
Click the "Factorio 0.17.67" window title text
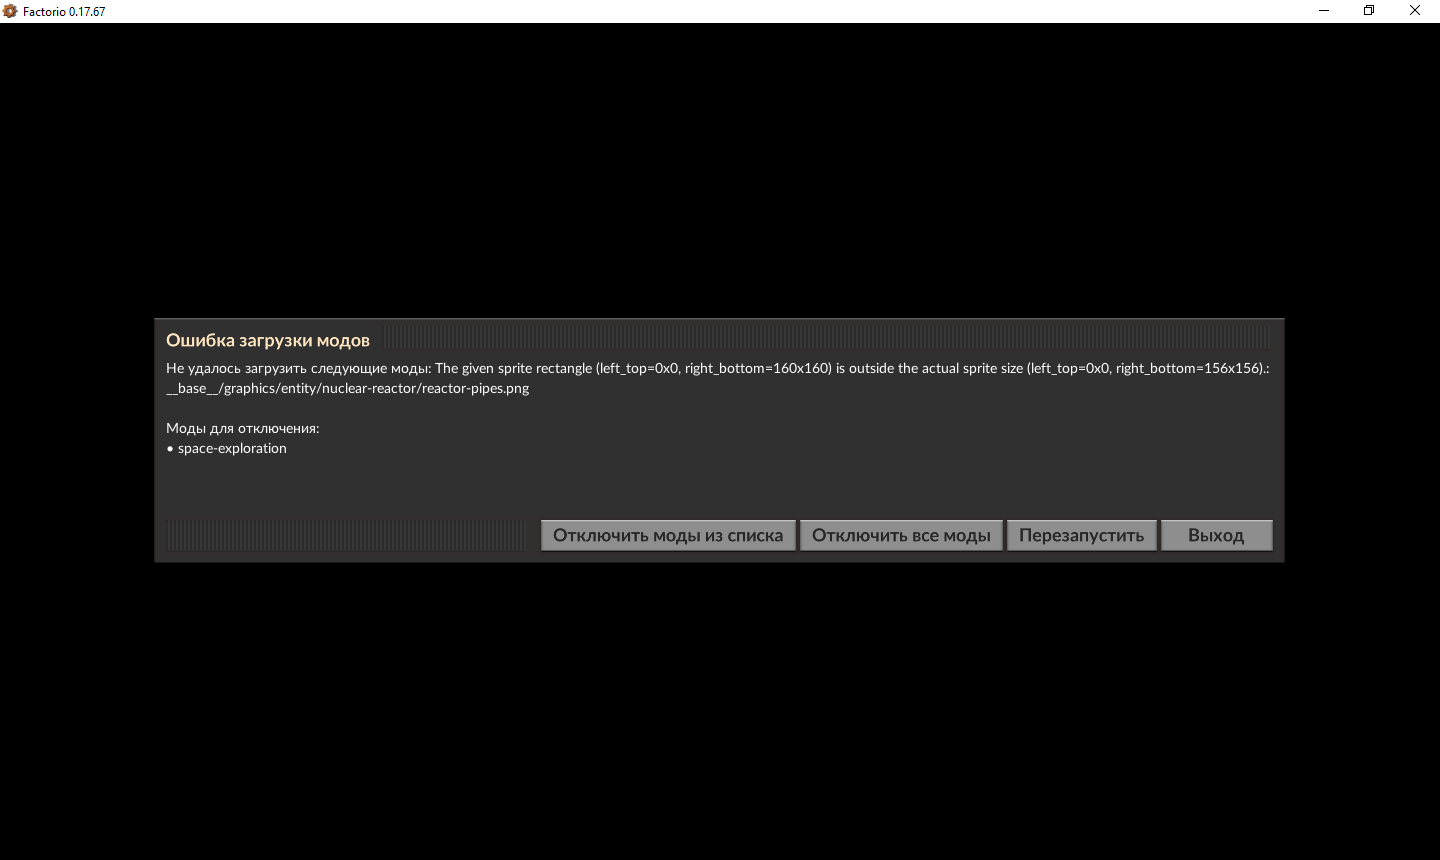64,11
